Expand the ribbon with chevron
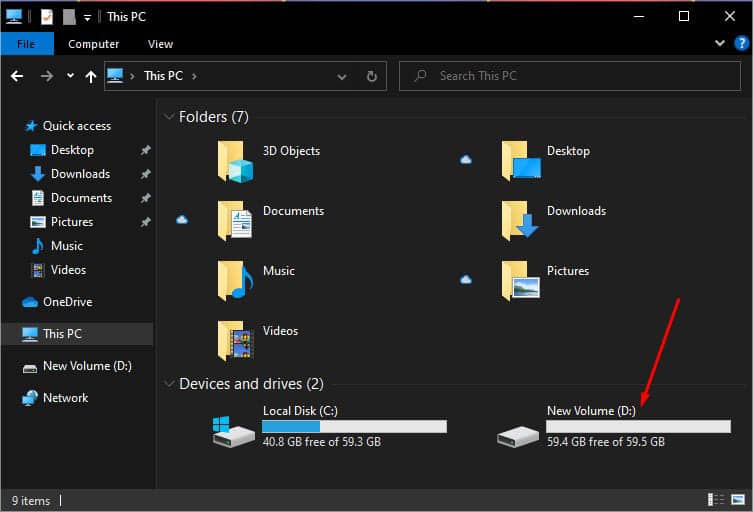The height and width of the screenshot is (512, 753). [x=720, y=43]
